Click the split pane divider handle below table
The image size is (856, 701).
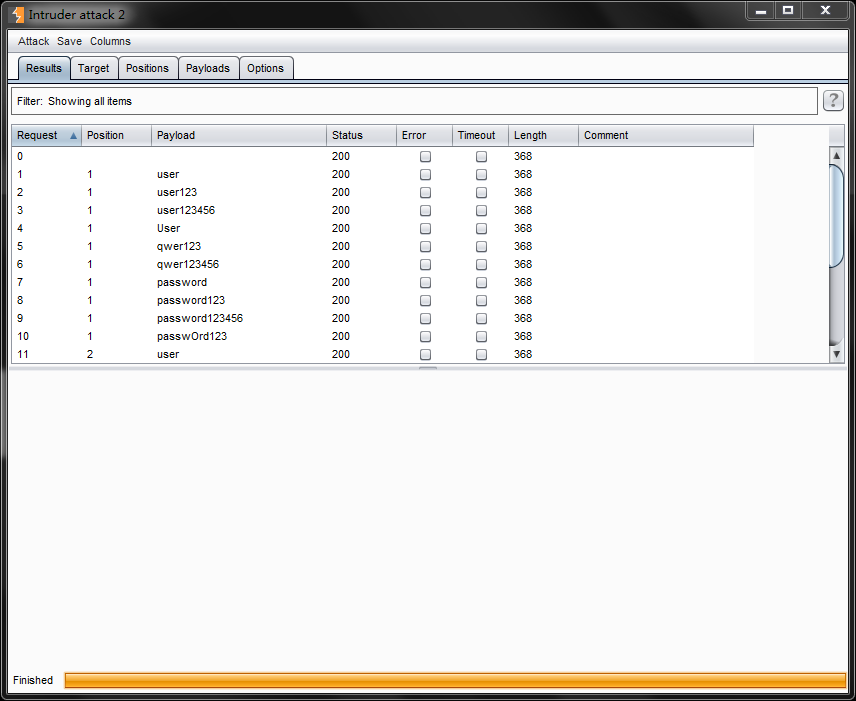(x=428, y=368)
